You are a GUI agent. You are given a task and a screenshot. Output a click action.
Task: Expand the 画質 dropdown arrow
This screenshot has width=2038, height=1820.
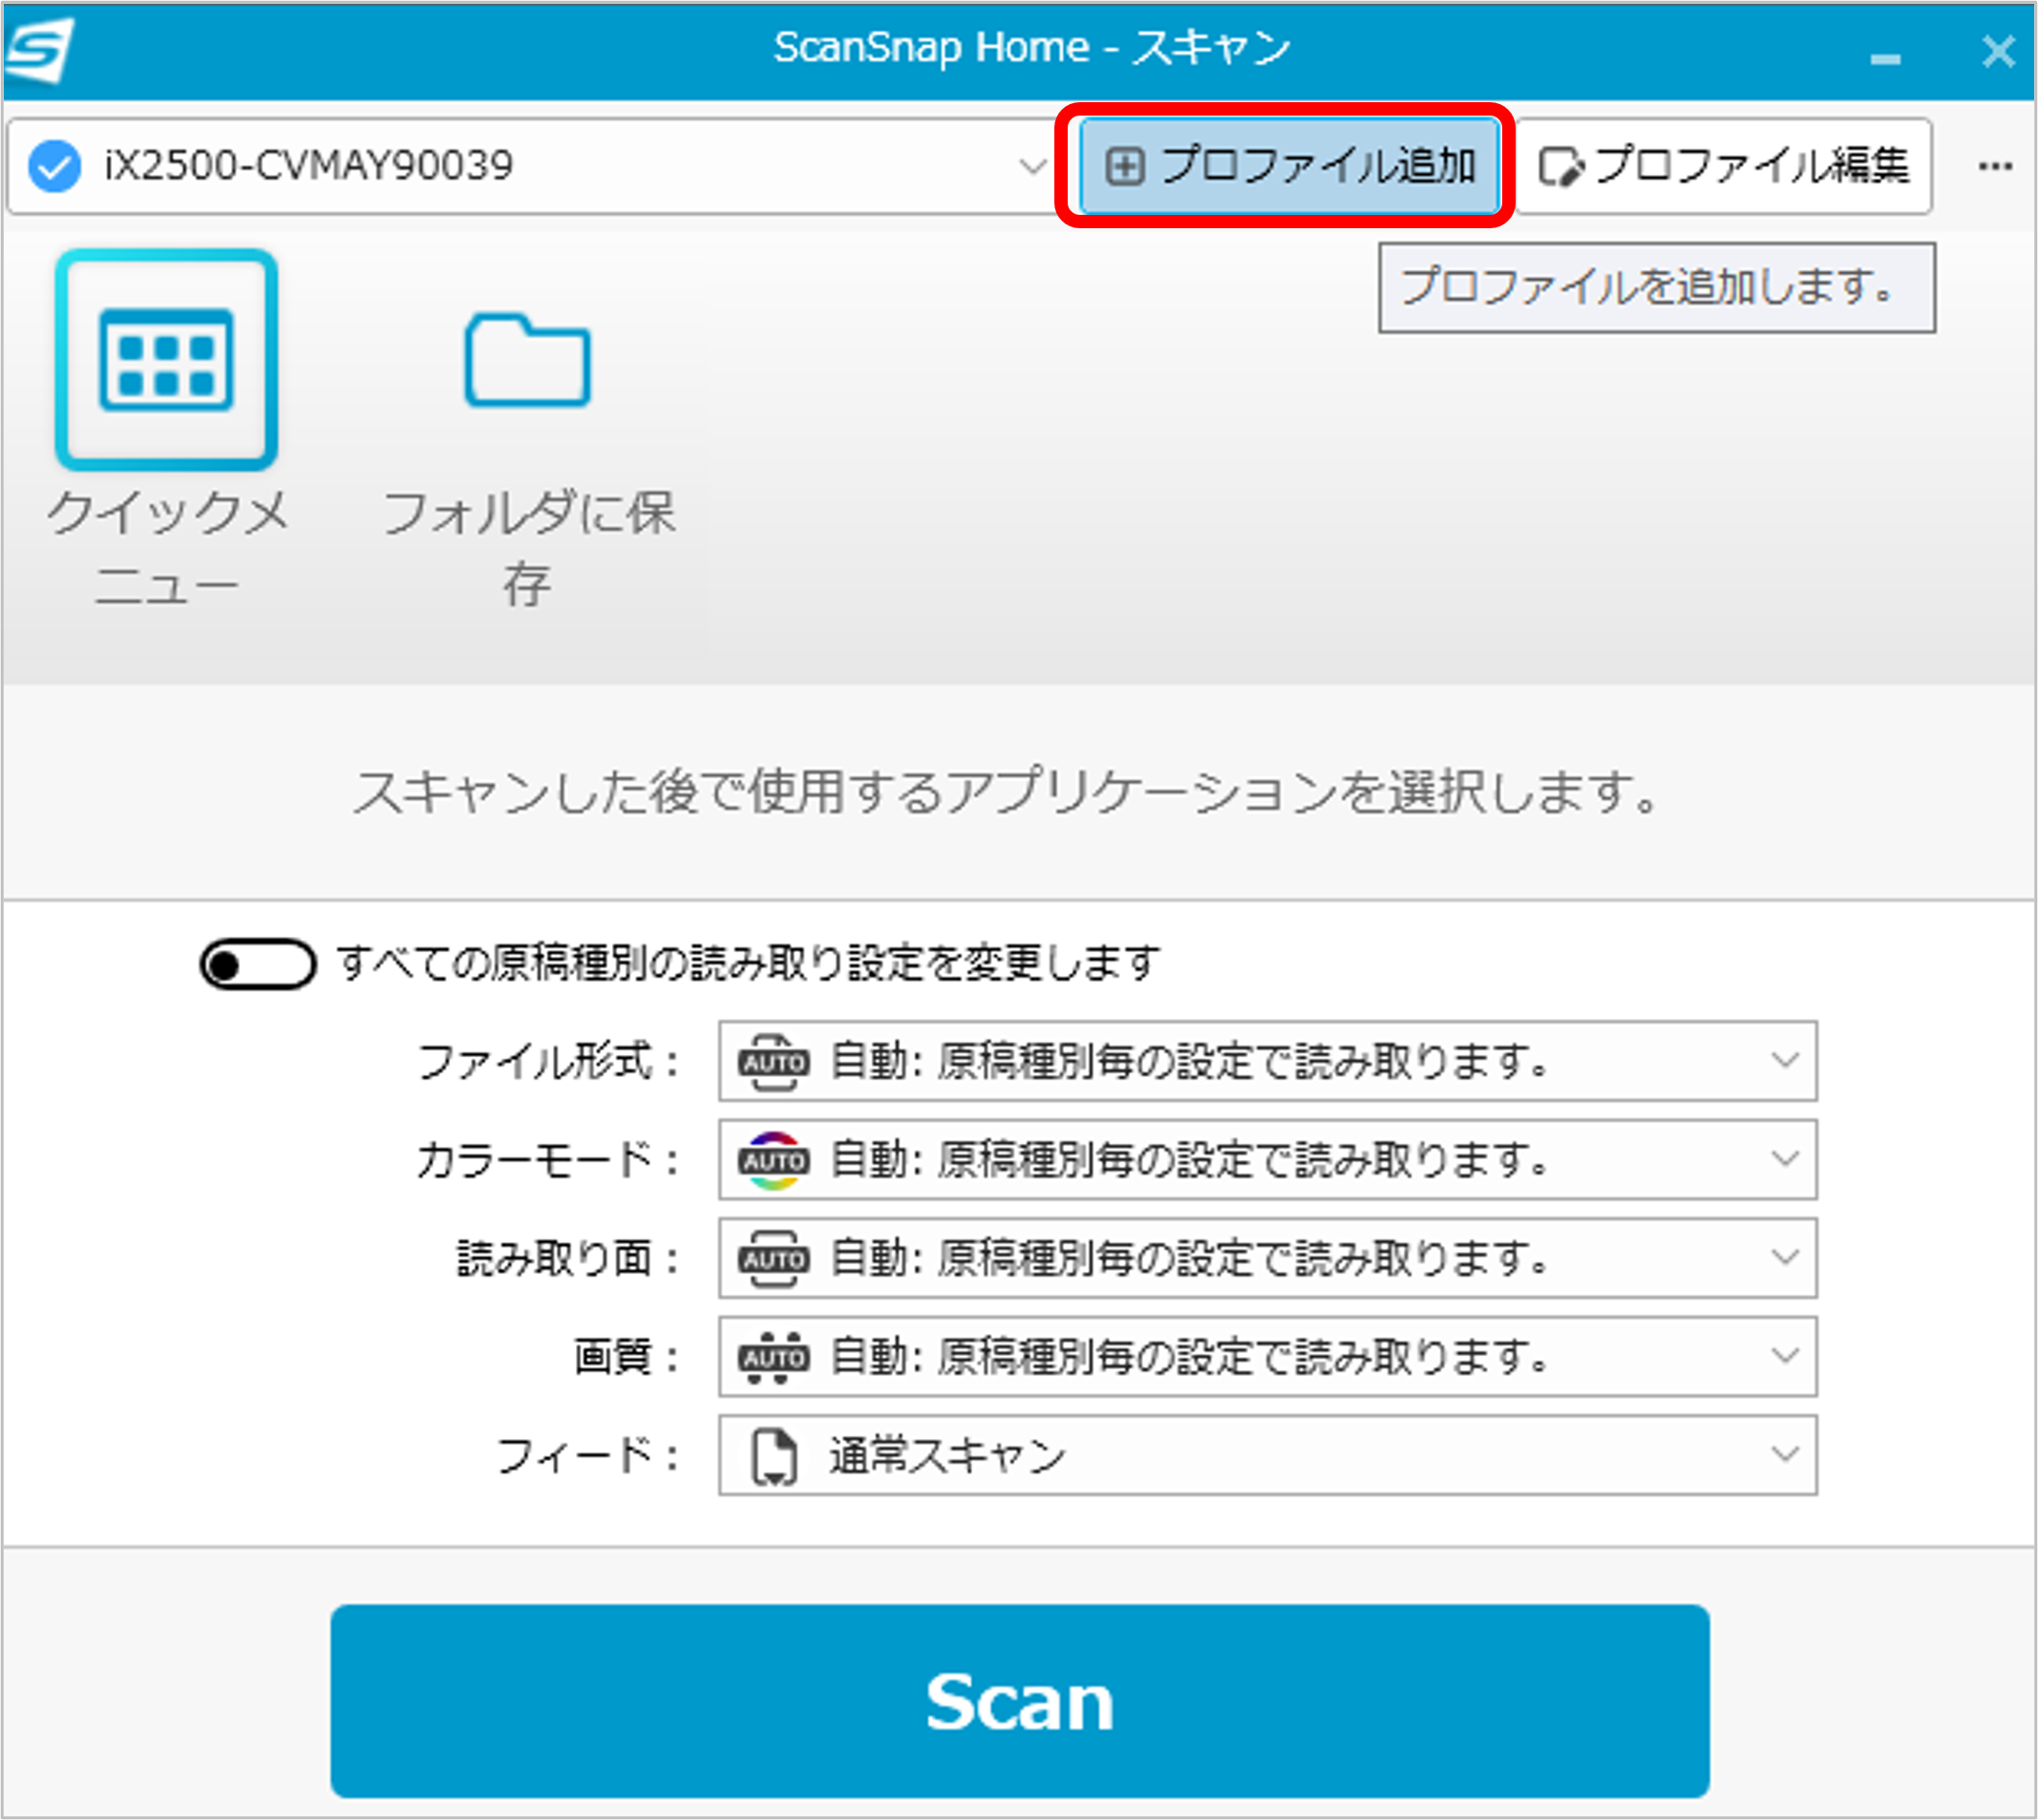(1784, 1356)
